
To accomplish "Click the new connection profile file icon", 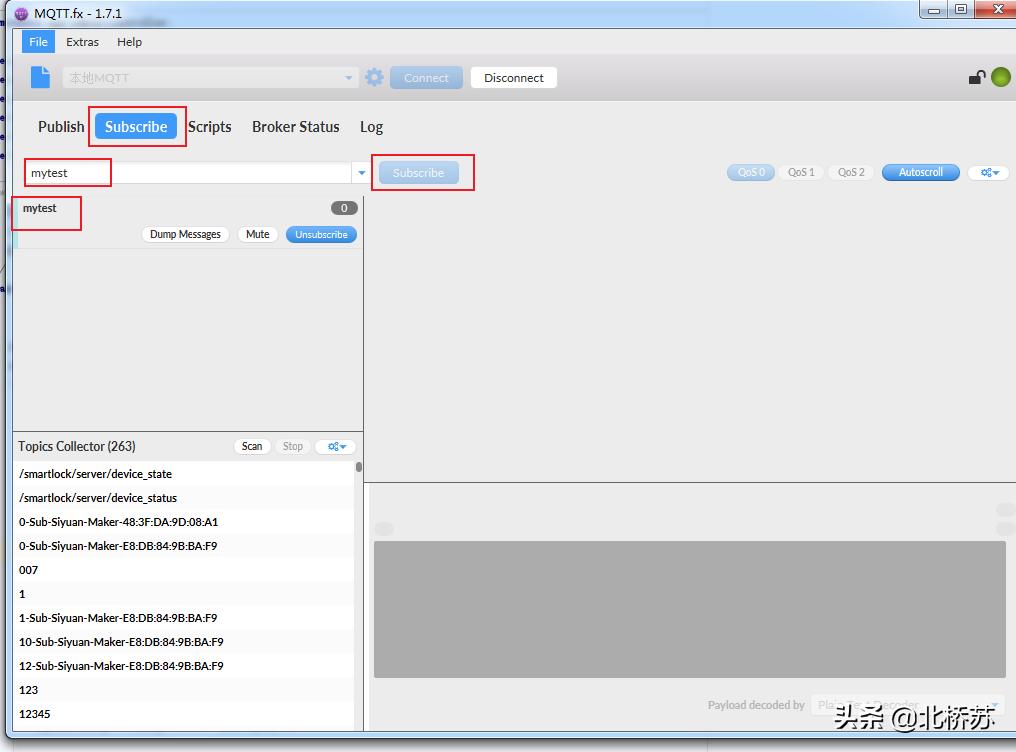I will point(40,77).
